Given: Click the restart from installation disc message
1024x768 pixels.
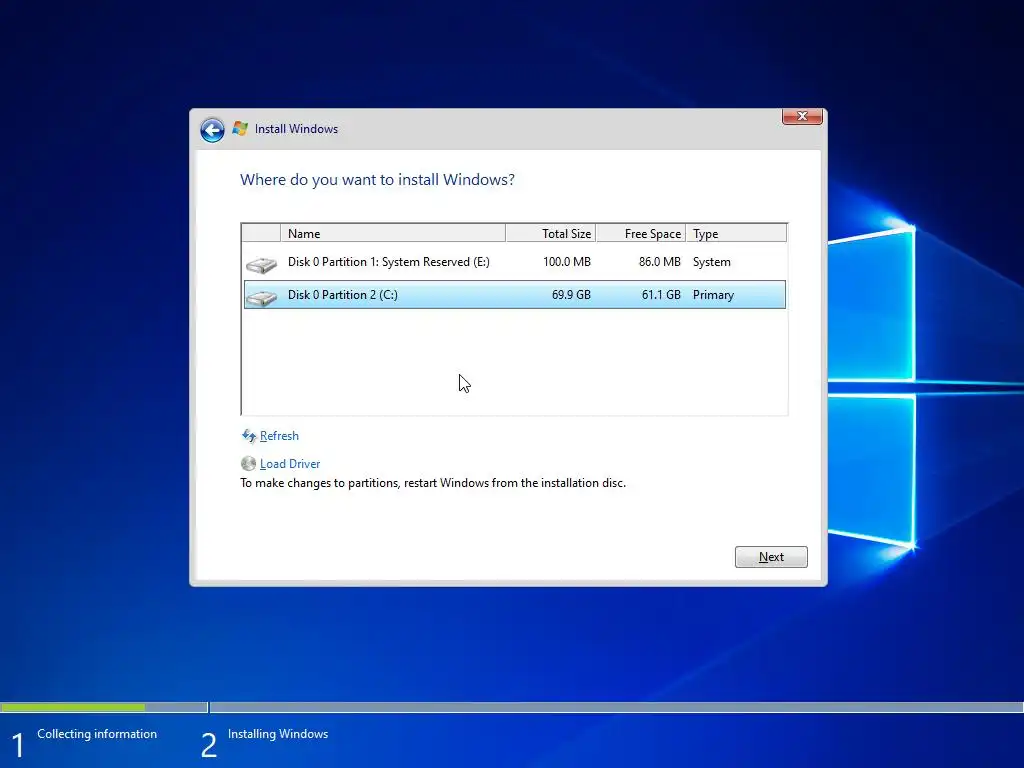Looking at the screenshot, I should click(x=433, y=483).
